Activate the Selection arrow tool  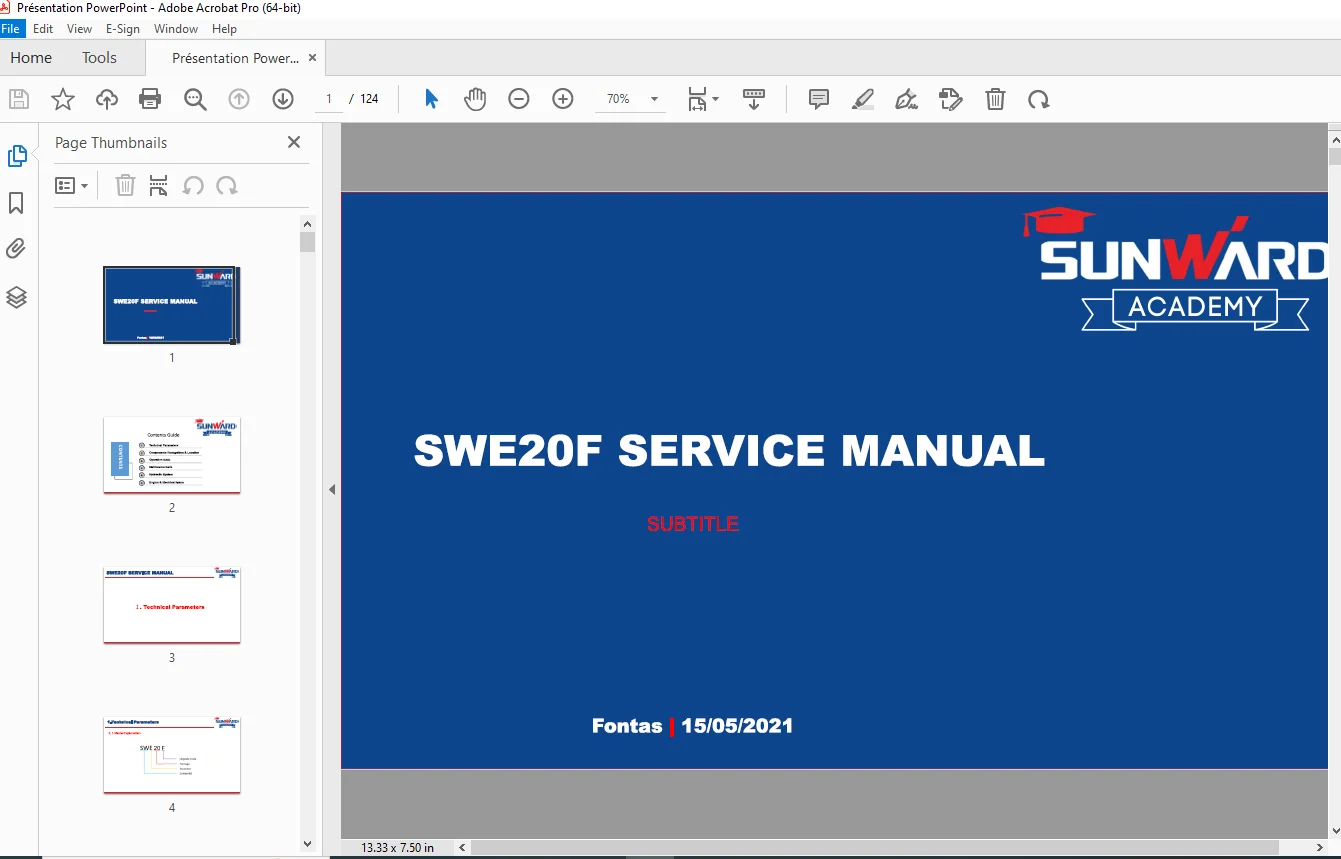(431, 99)
